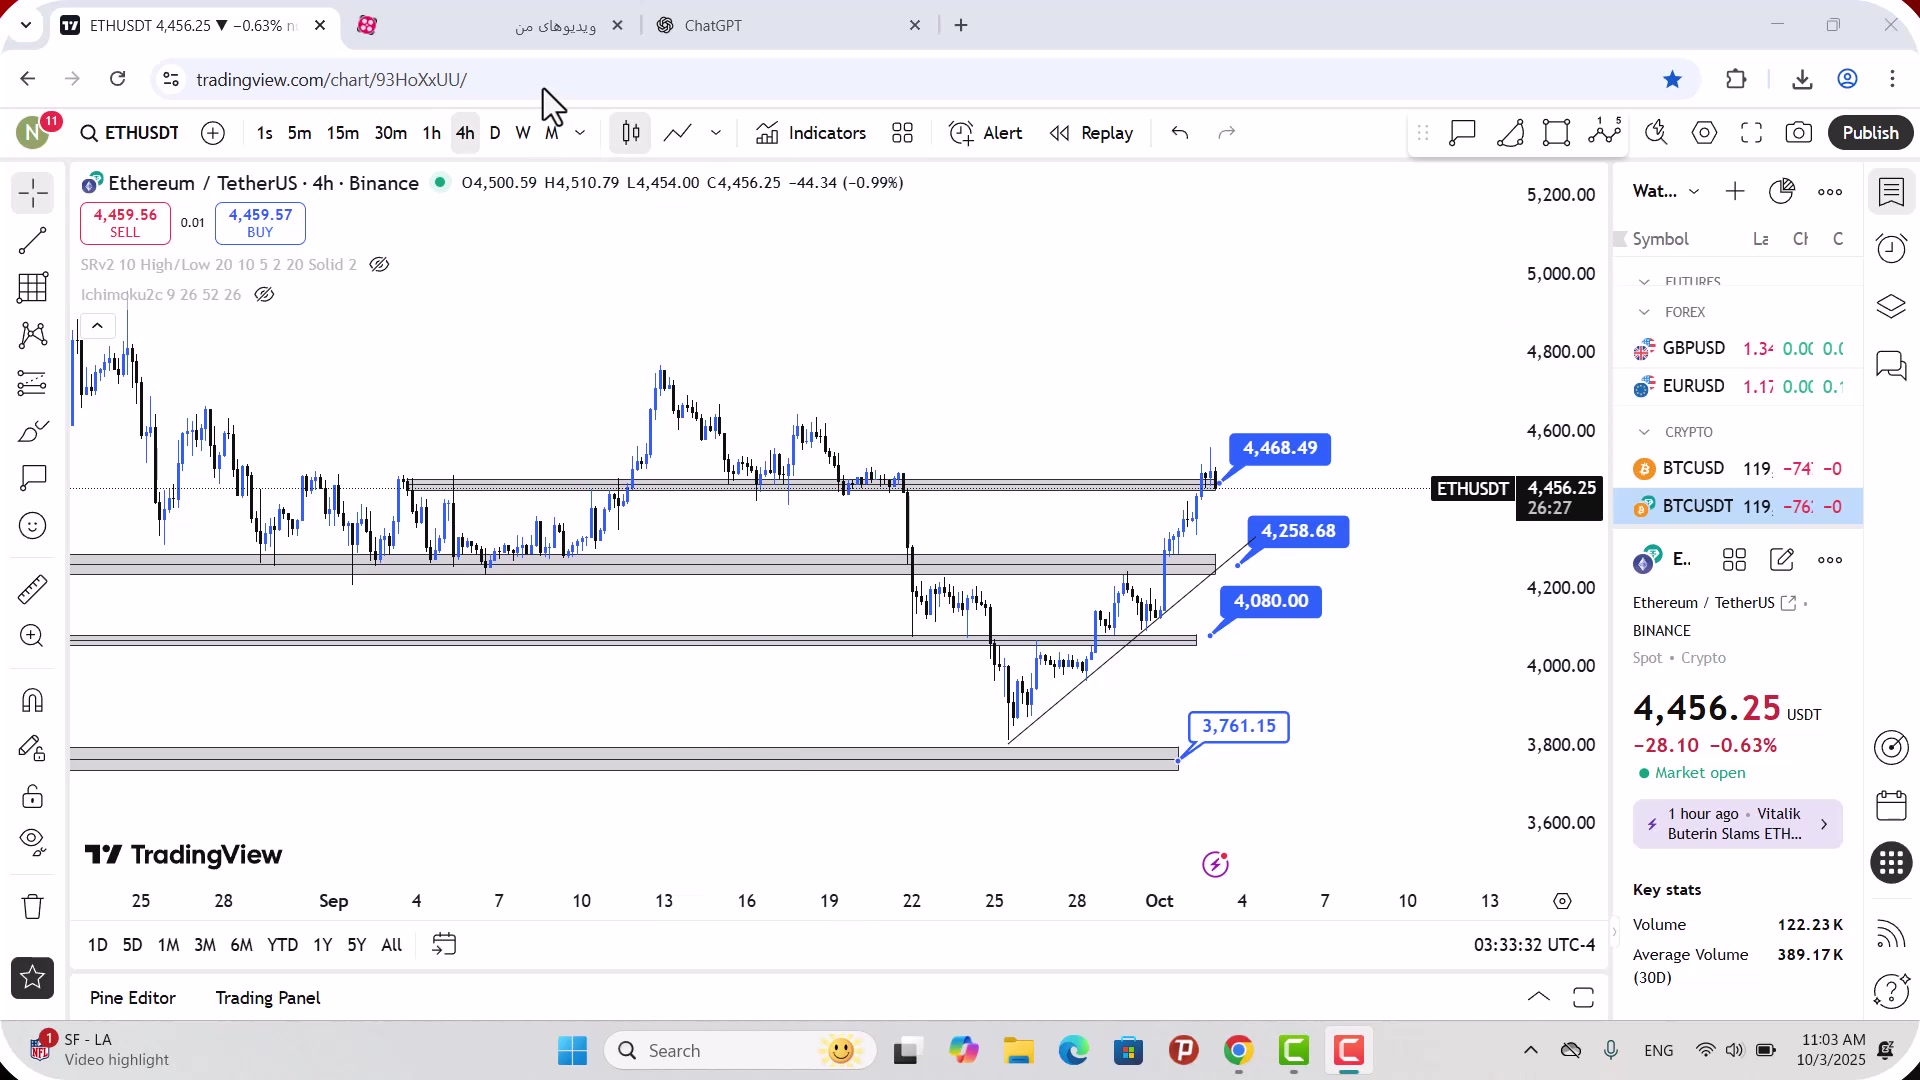Screen dimensions: 1920x1080
Task: Open the Pine Editor tab
Action: coord(132,998)
